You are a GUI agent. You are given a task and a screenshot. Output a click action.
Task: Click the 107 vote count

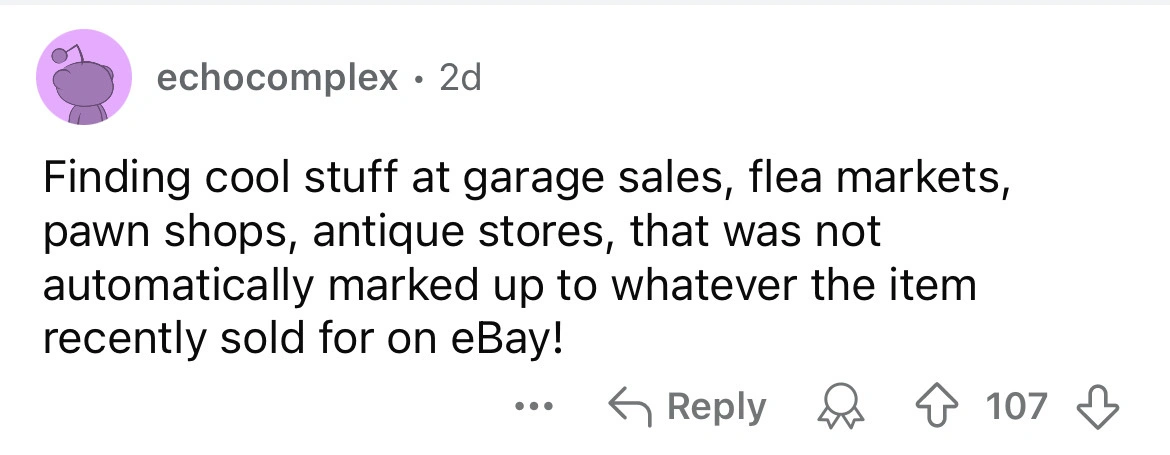coord(1016,407)
